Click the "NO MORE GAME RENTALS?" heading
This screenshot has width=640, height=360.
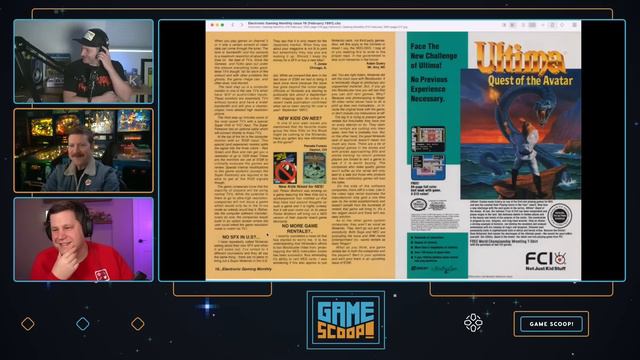click(x=300, y=228)
